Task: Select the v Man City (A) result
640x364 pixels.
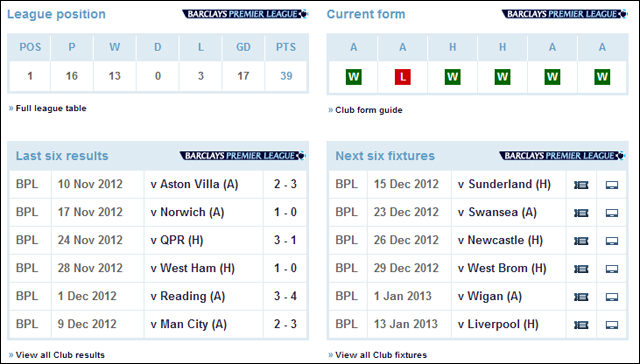Action: tap(189, 324)
